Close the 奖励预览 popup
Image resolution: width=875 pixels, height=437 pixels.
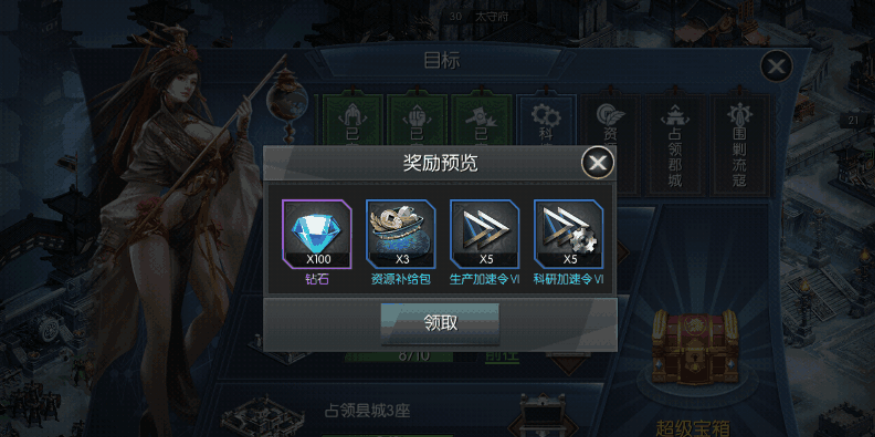[x=598, y=162]
